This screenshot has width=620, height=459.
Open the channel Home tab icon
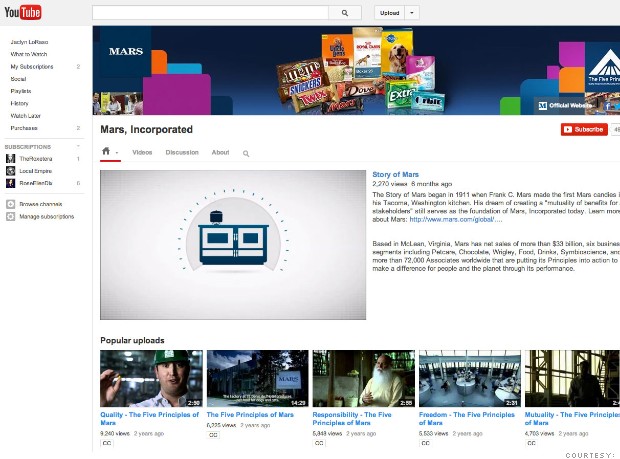tap(107, 152)
